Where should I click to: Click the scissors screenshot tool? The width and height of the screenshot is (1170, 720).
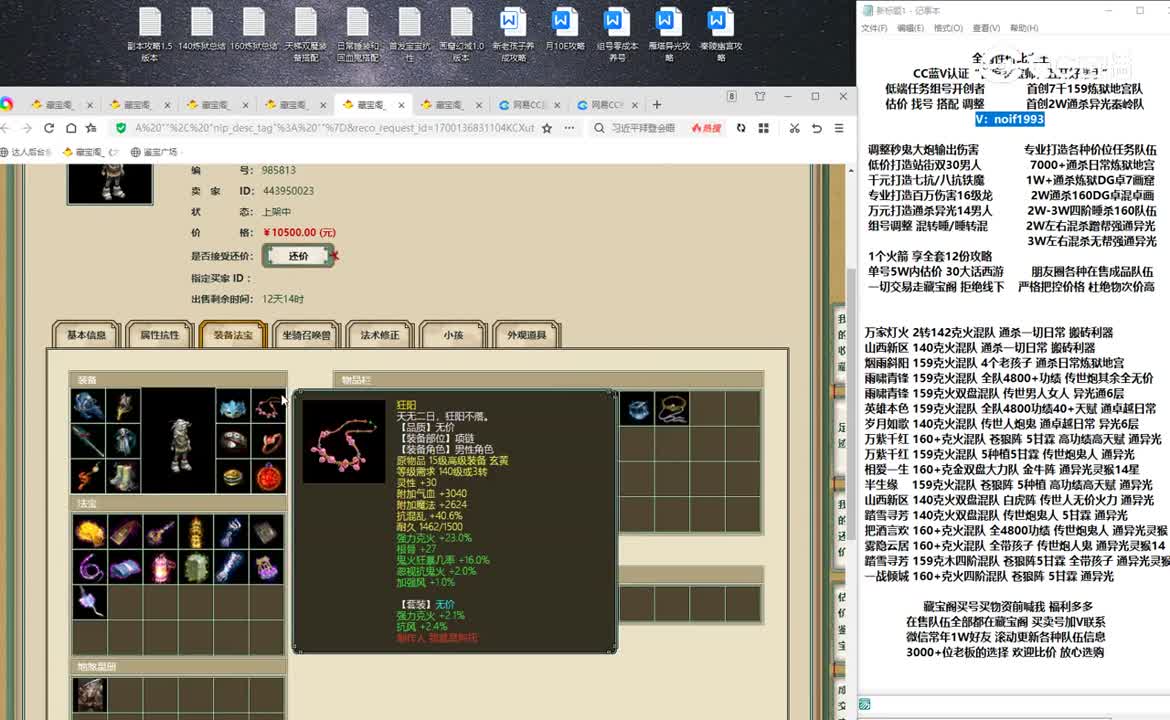[x=794, y=128]
